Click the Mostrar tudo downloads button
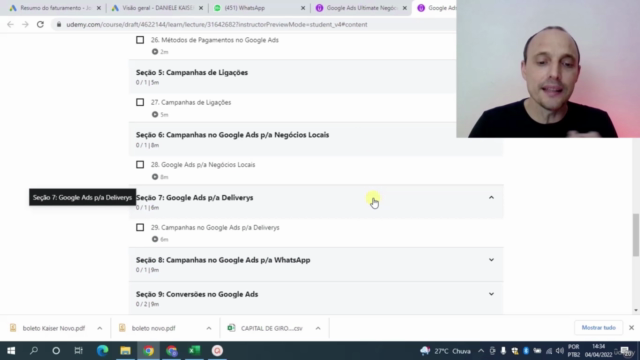Screen dimensions: 640x360 click(x=598, y=328)
